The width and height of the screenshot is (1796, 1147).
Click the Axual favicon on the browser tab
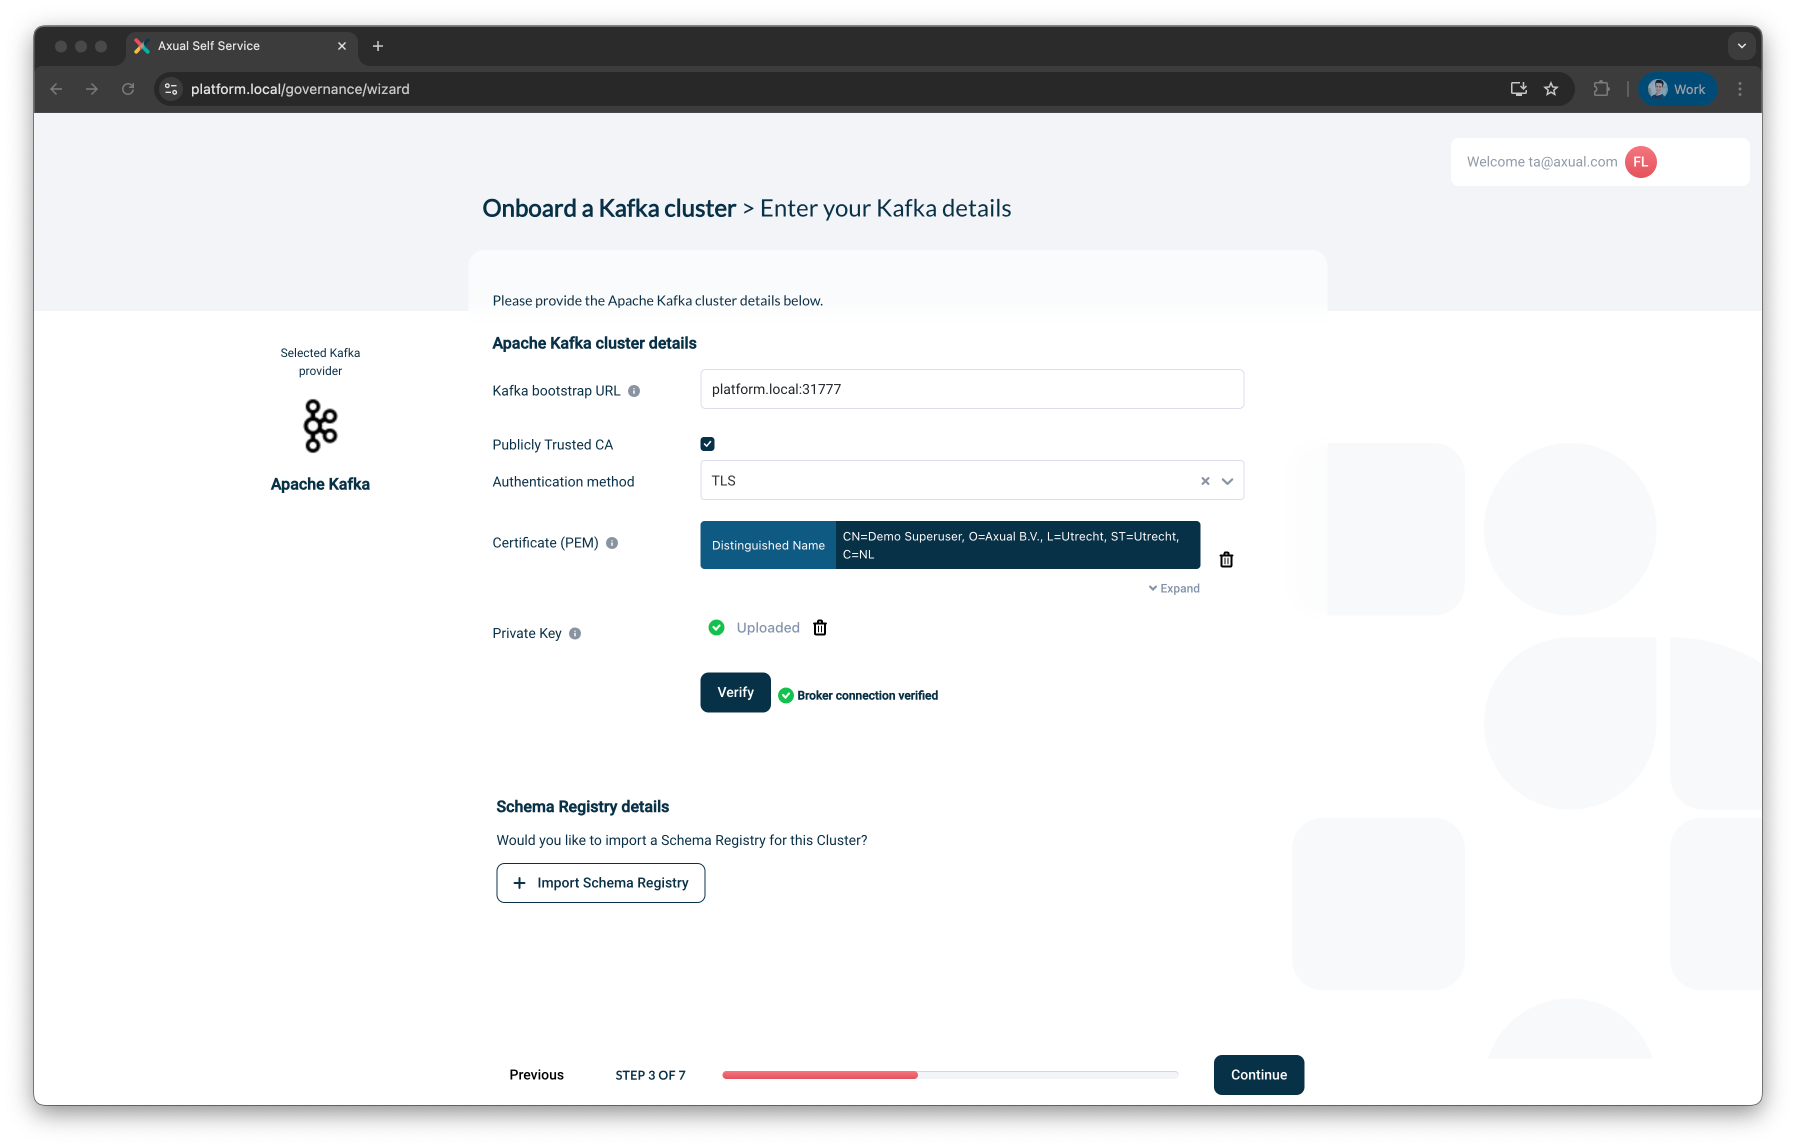coord(140,45)
